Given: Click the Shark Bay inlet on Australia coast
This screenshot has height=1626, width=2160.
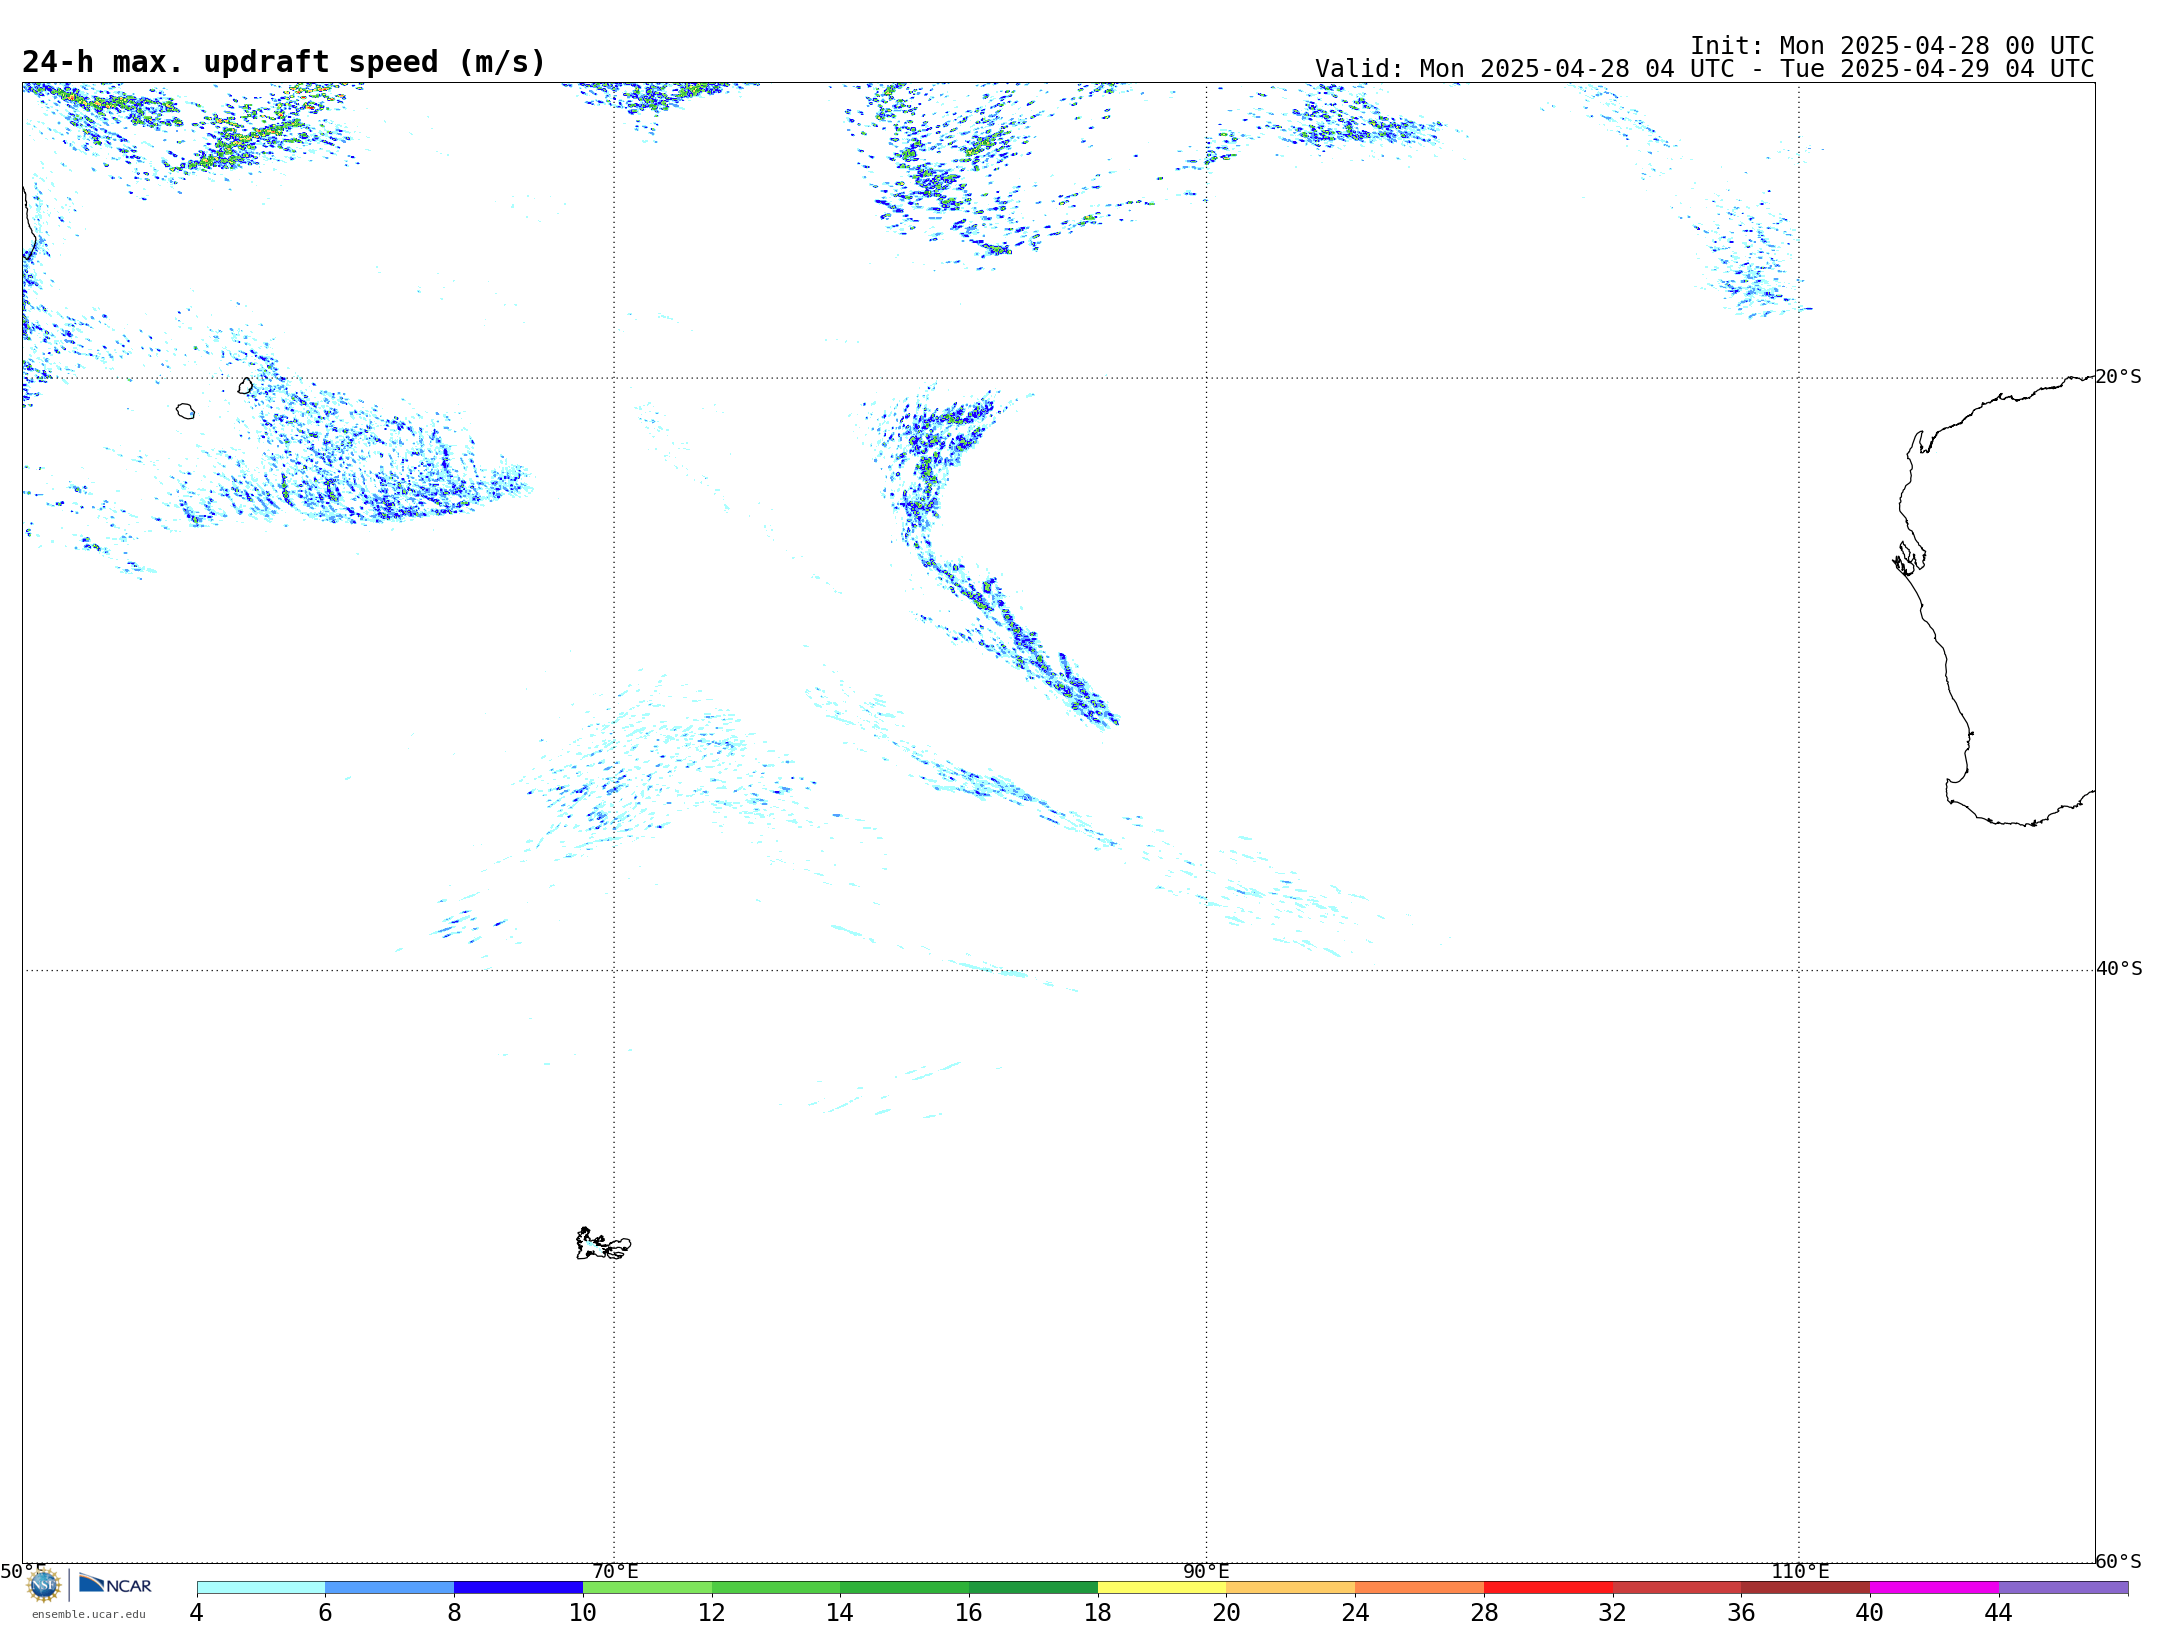Looking at the screenshot, I should 1909,558.
